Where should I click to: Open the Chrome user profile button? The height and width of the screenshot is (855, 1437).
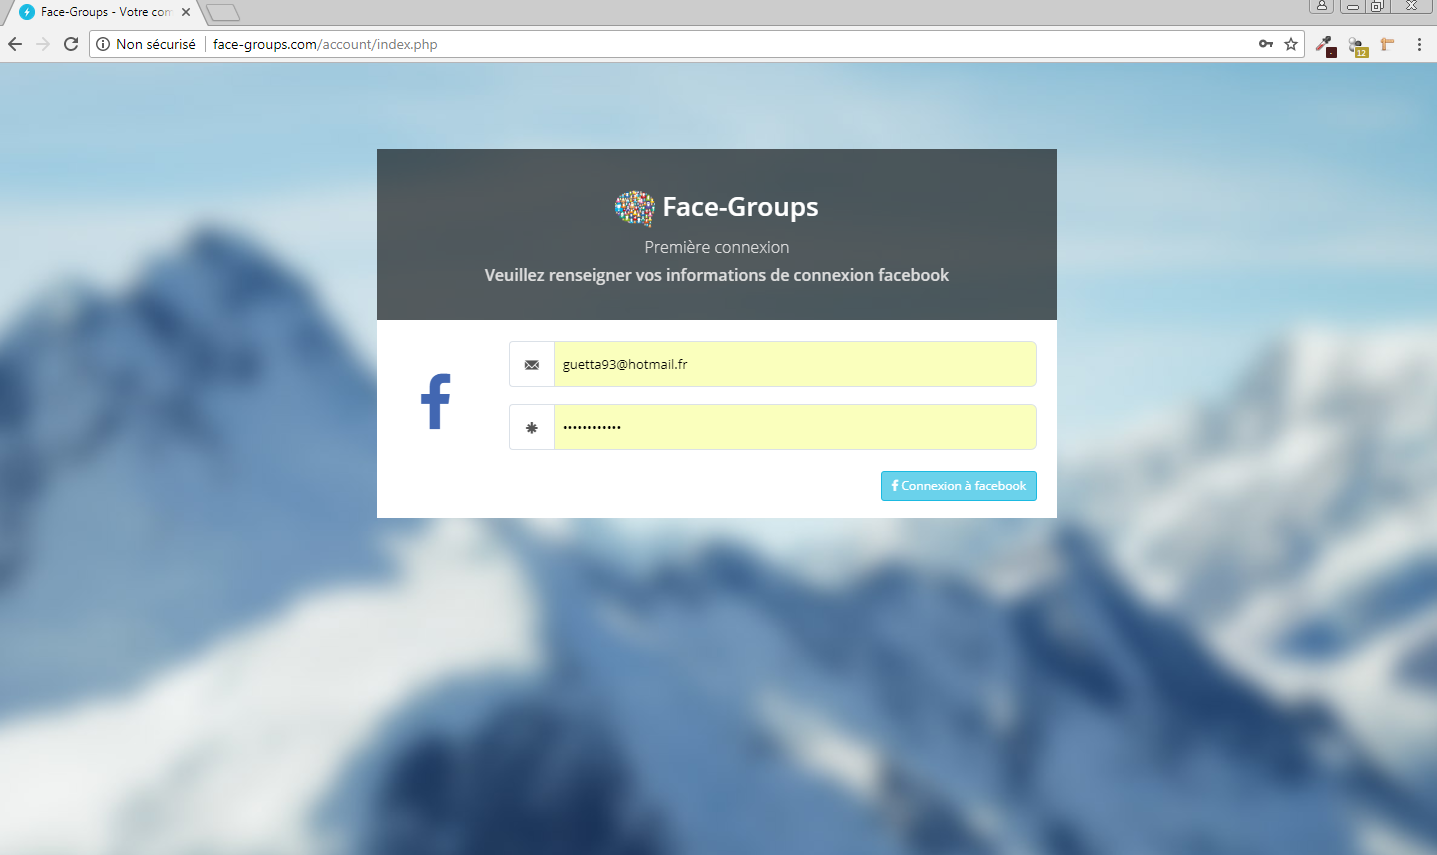click(1321, 6)
